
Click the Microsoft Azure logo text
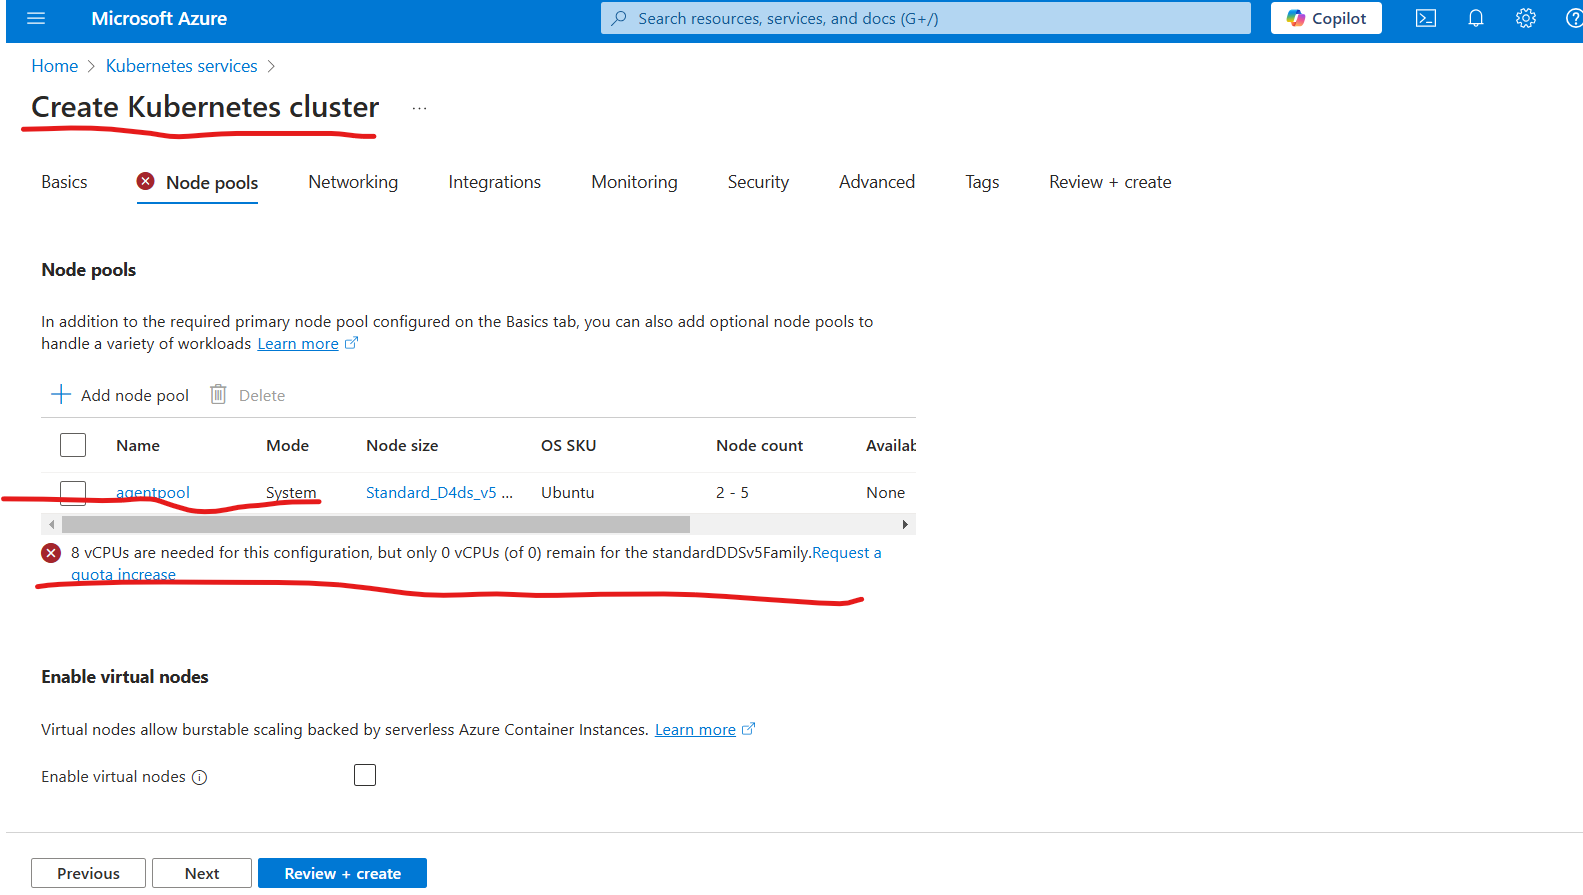(x=159, y=18)
